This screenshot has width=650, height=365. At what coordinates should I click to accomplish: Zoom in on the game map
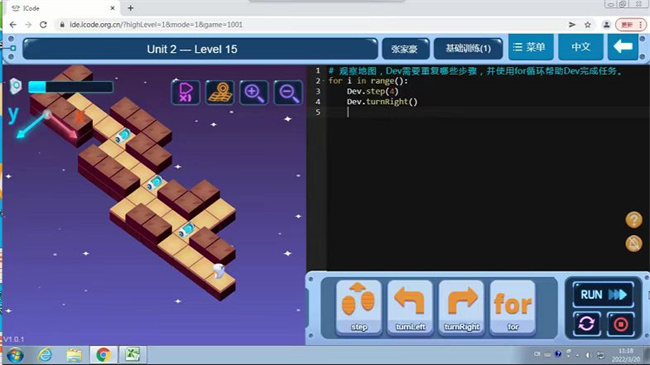pos(254,92)
